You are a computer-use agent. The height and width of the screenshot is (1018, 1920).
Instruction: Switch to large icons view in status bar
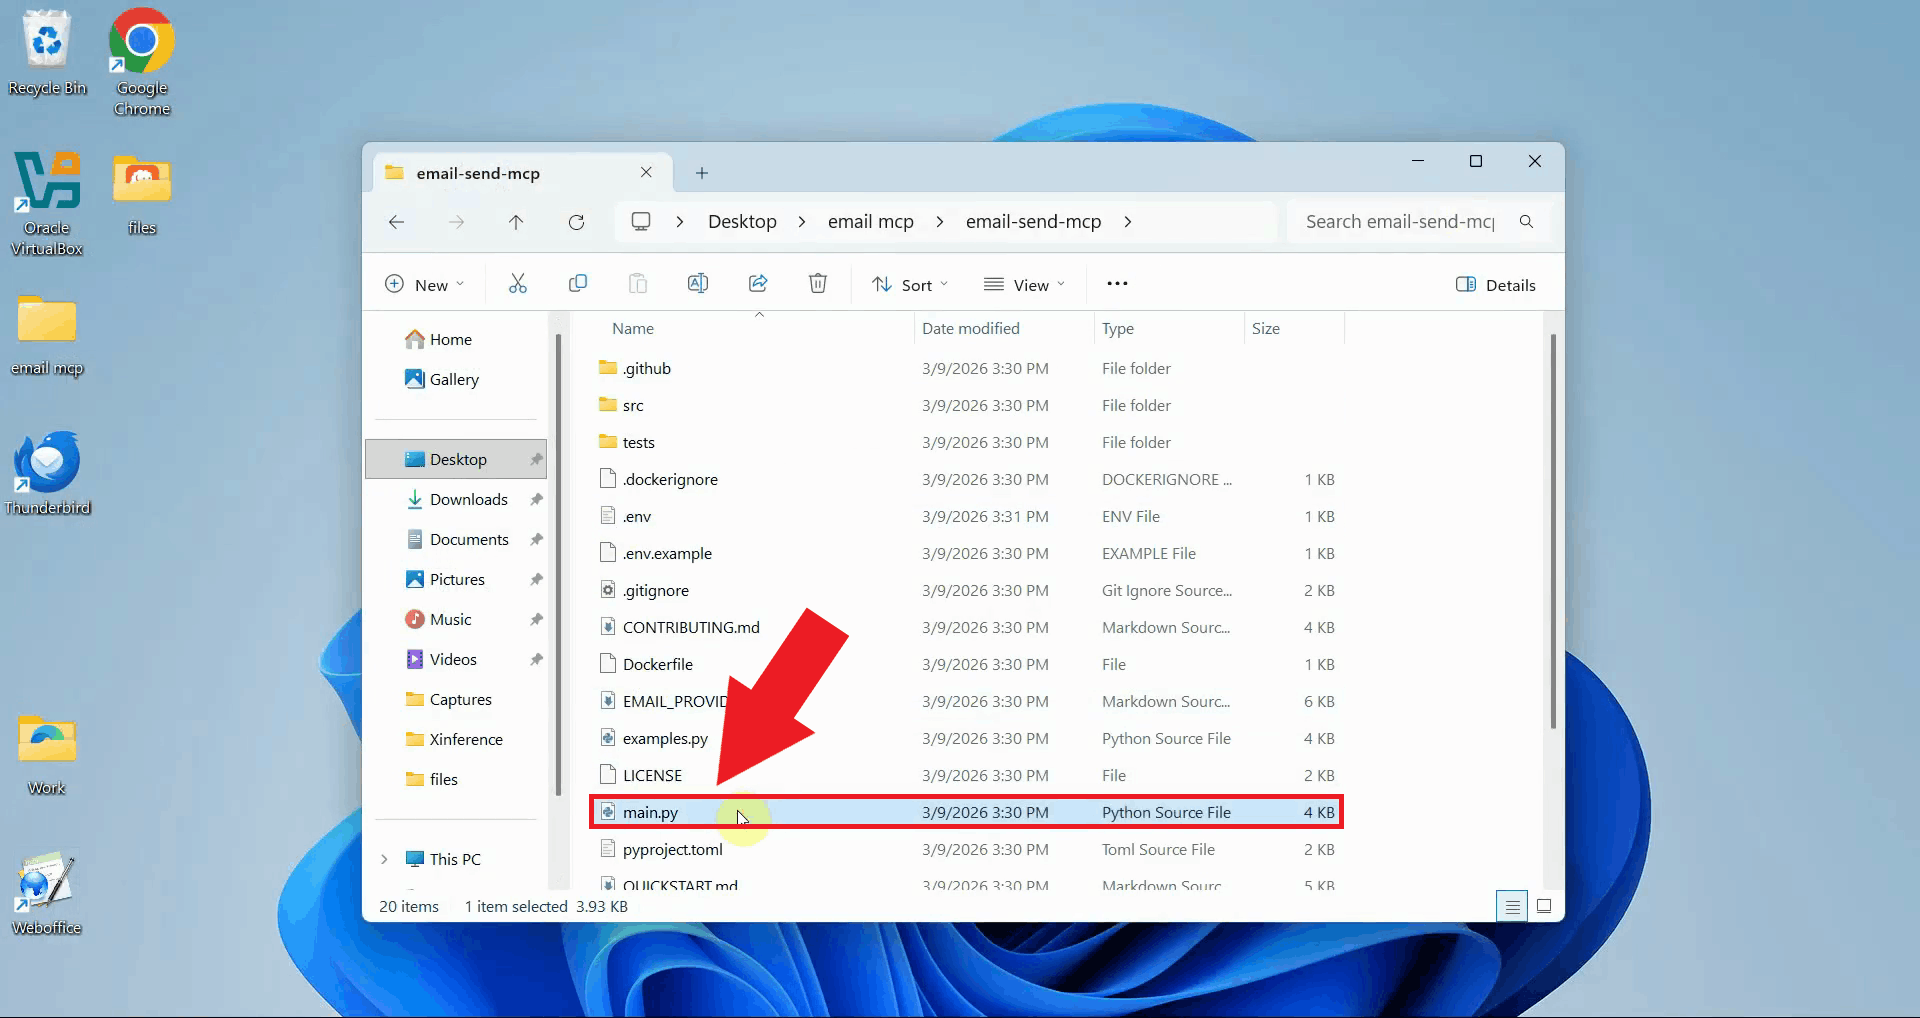click(x=1544, y=906)
